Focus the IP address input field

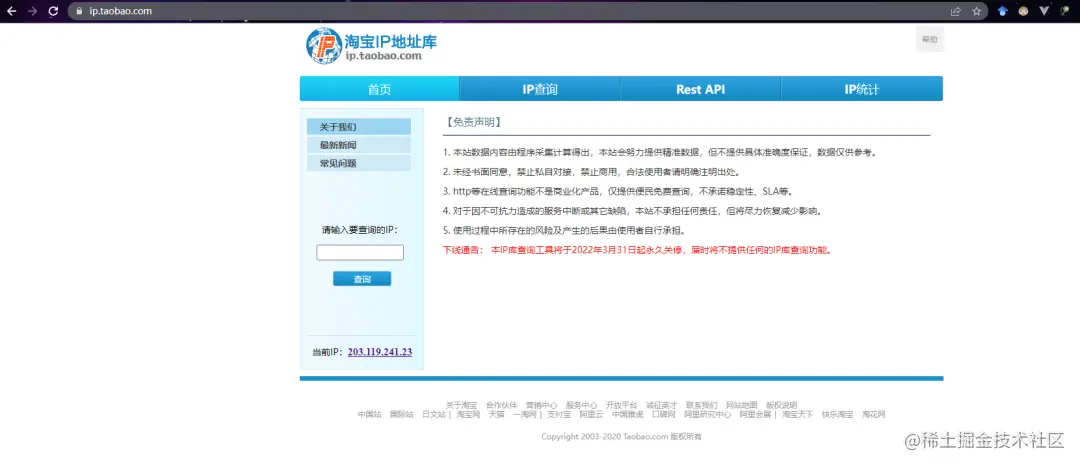pyautogui.click(x=360, y=253)
